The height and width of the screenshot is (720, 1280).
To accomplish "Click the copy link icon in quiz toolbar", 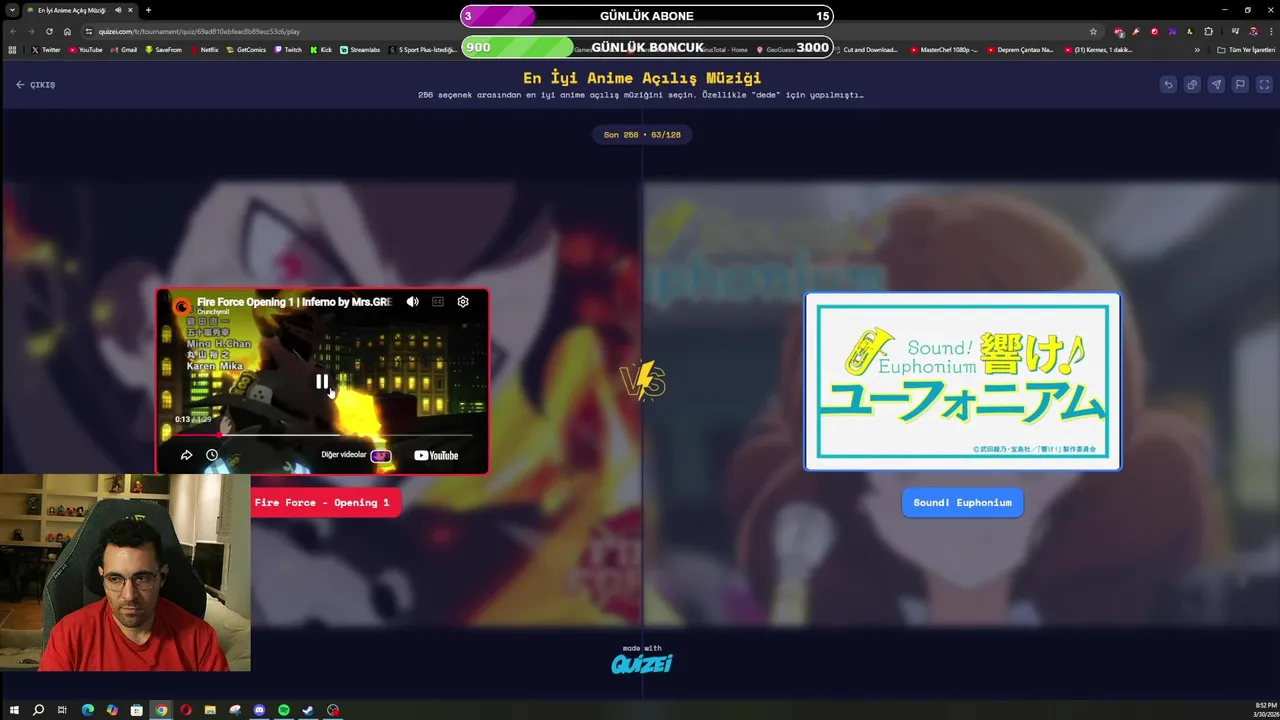I will [1192, 85].
